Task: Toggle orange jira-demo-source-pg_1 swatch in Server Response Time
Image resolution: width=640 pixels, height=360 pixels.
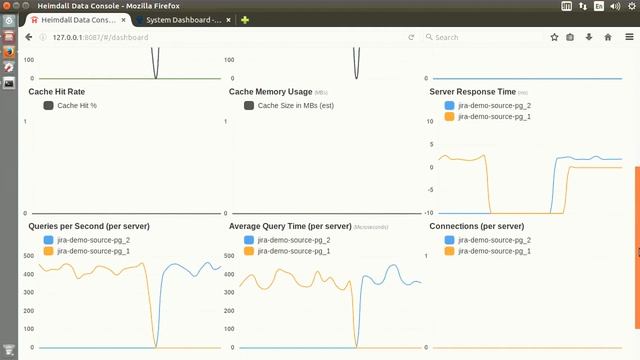Action: (x=449, y=116)
